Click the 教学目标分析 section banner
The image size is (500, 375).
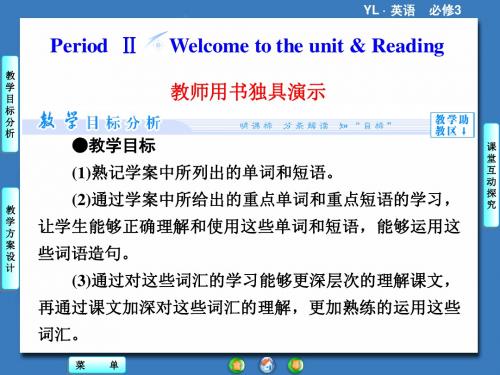[100, 121]
